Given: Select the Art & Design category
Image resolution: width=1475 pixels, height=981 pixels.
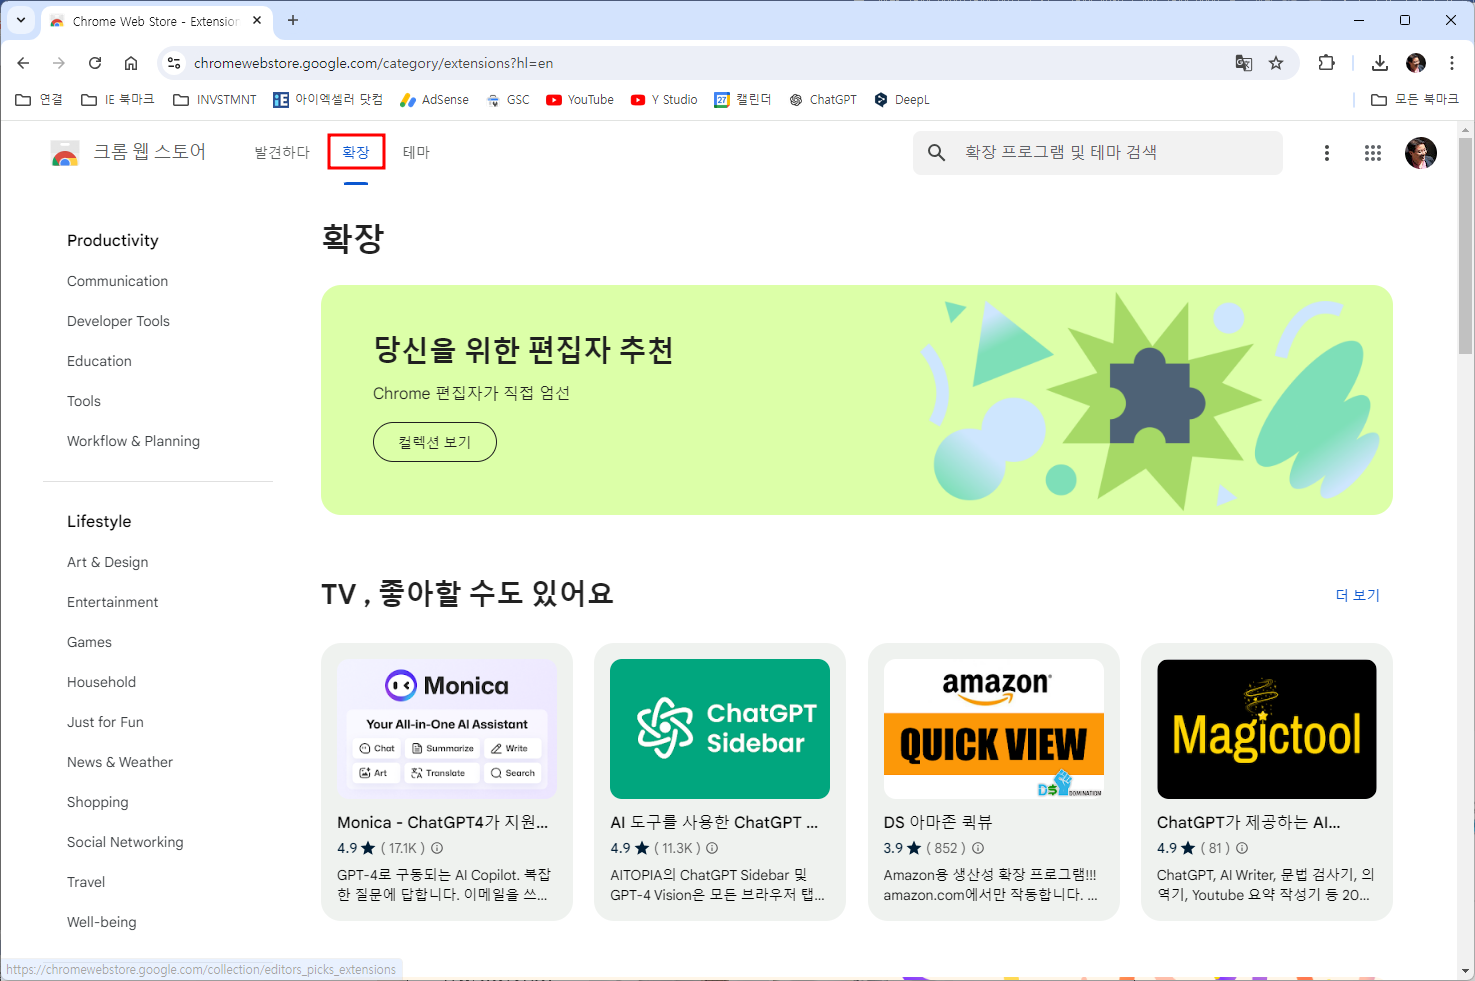Looking at the screenshot, I should click(x=107, y=562).
